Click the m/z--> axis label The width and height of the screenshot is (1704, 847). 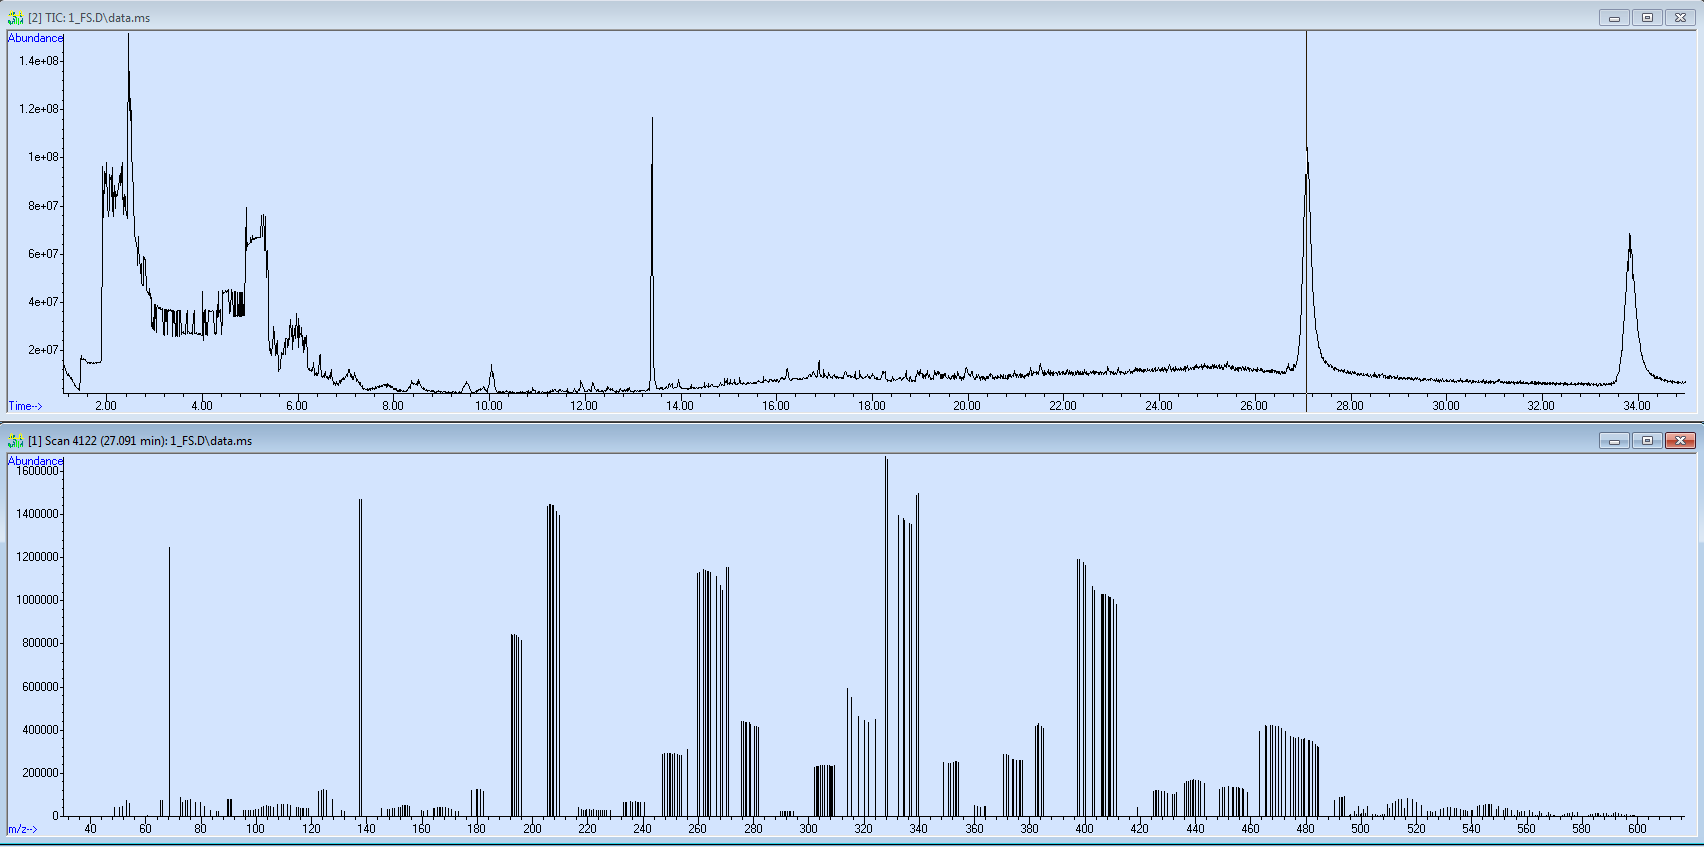point(24,829)
